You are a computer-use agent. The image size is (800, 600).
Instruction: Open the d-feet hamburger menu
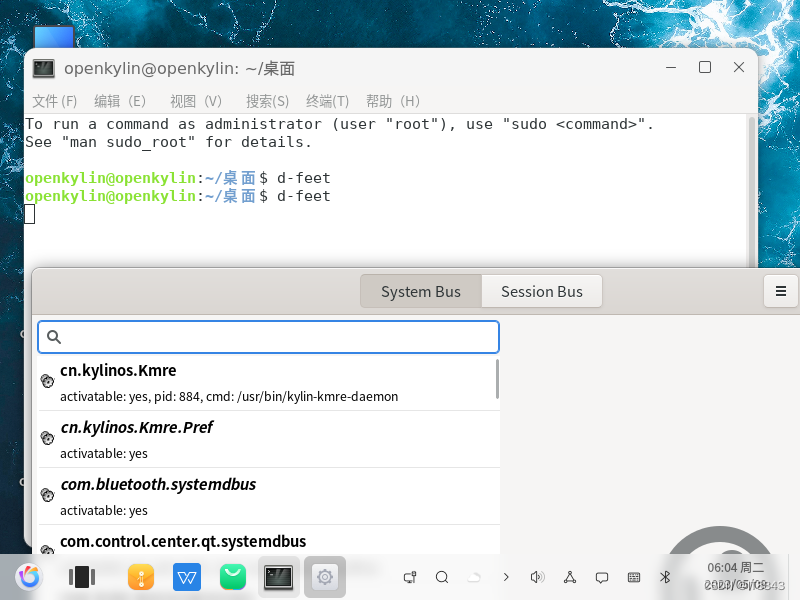point(780,291)
